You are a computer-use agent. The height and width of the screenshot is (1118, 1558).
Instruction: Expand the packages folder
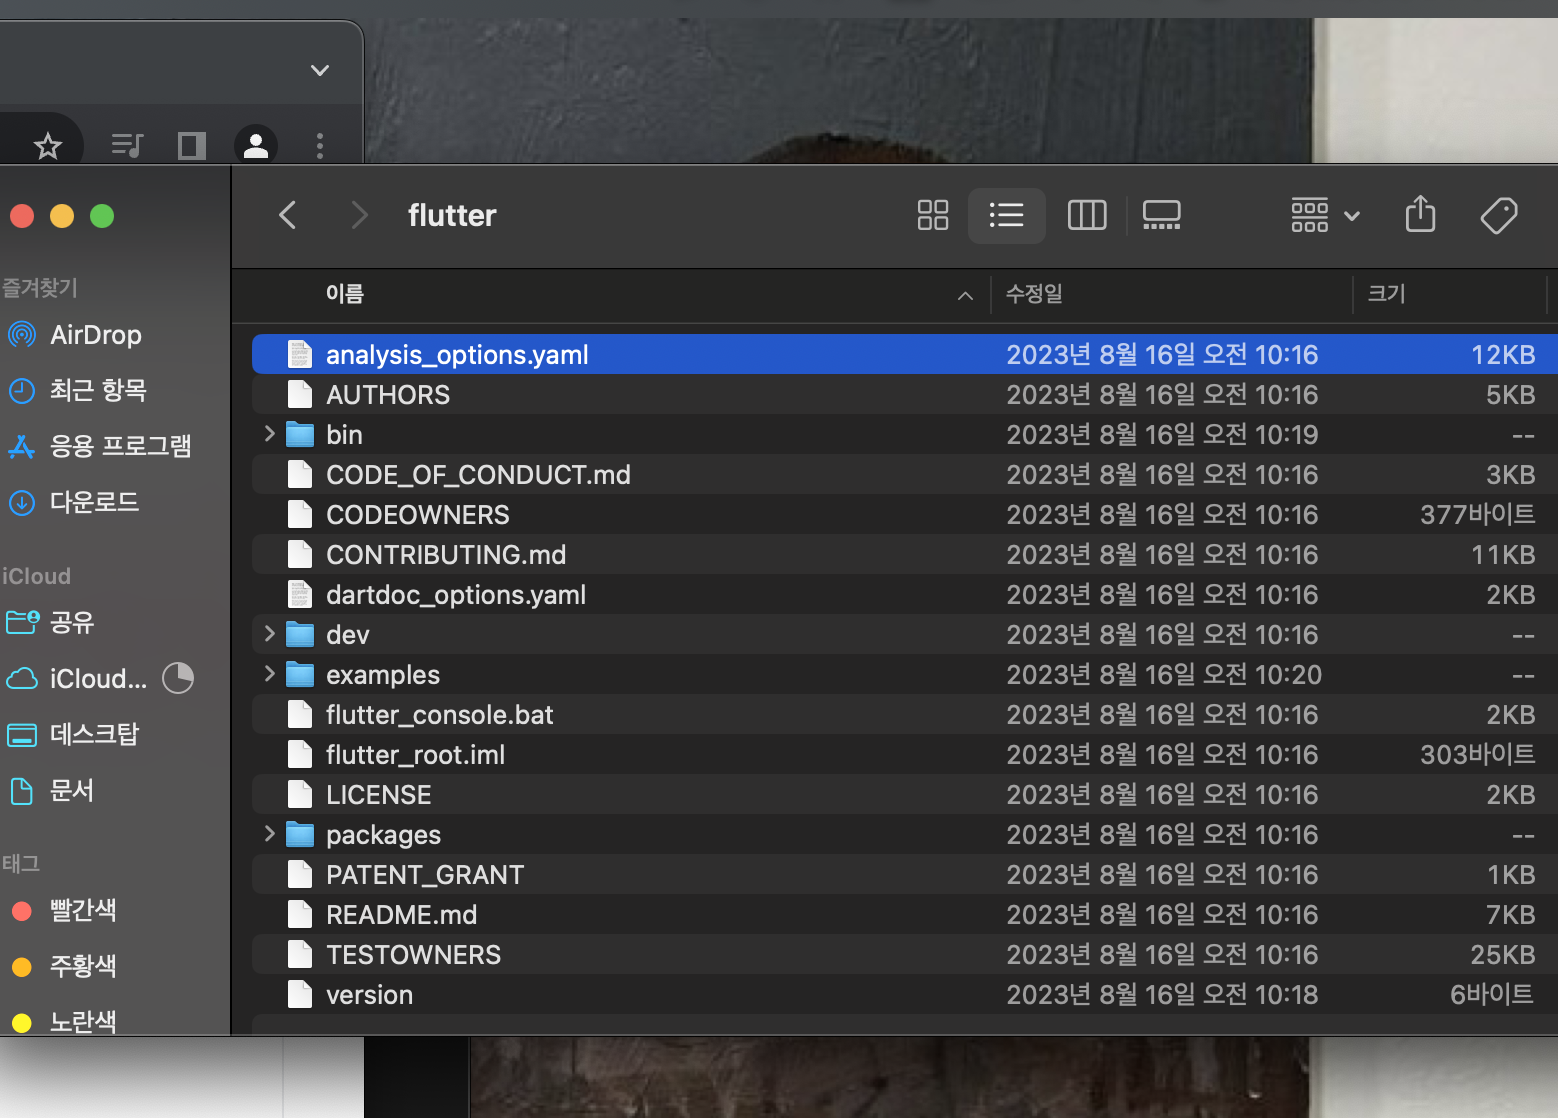pyautogui.click(x=269, y=834)
